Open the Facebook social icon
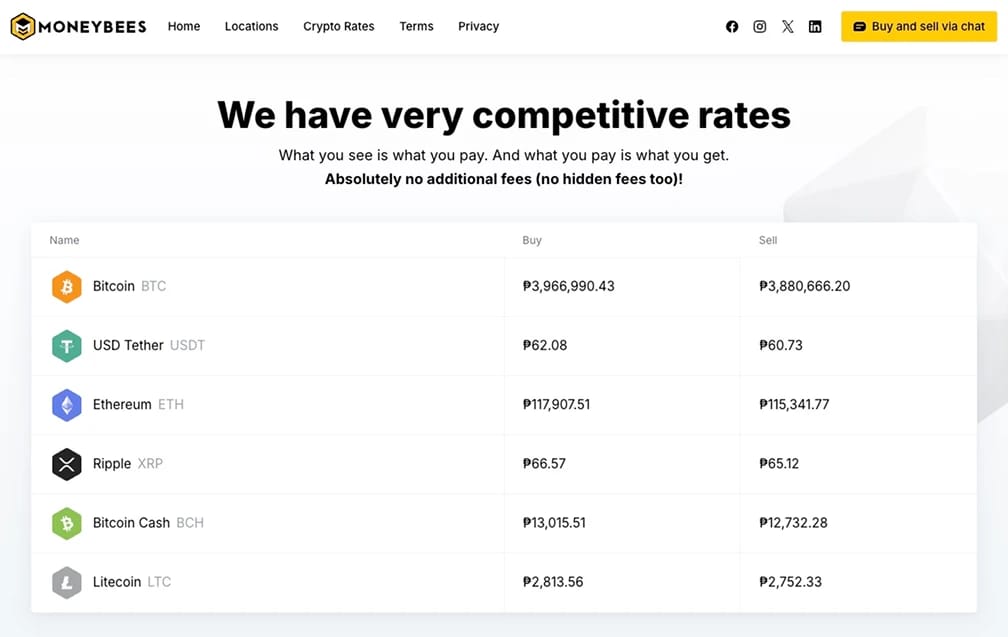1008x637 pixels. 732,26
